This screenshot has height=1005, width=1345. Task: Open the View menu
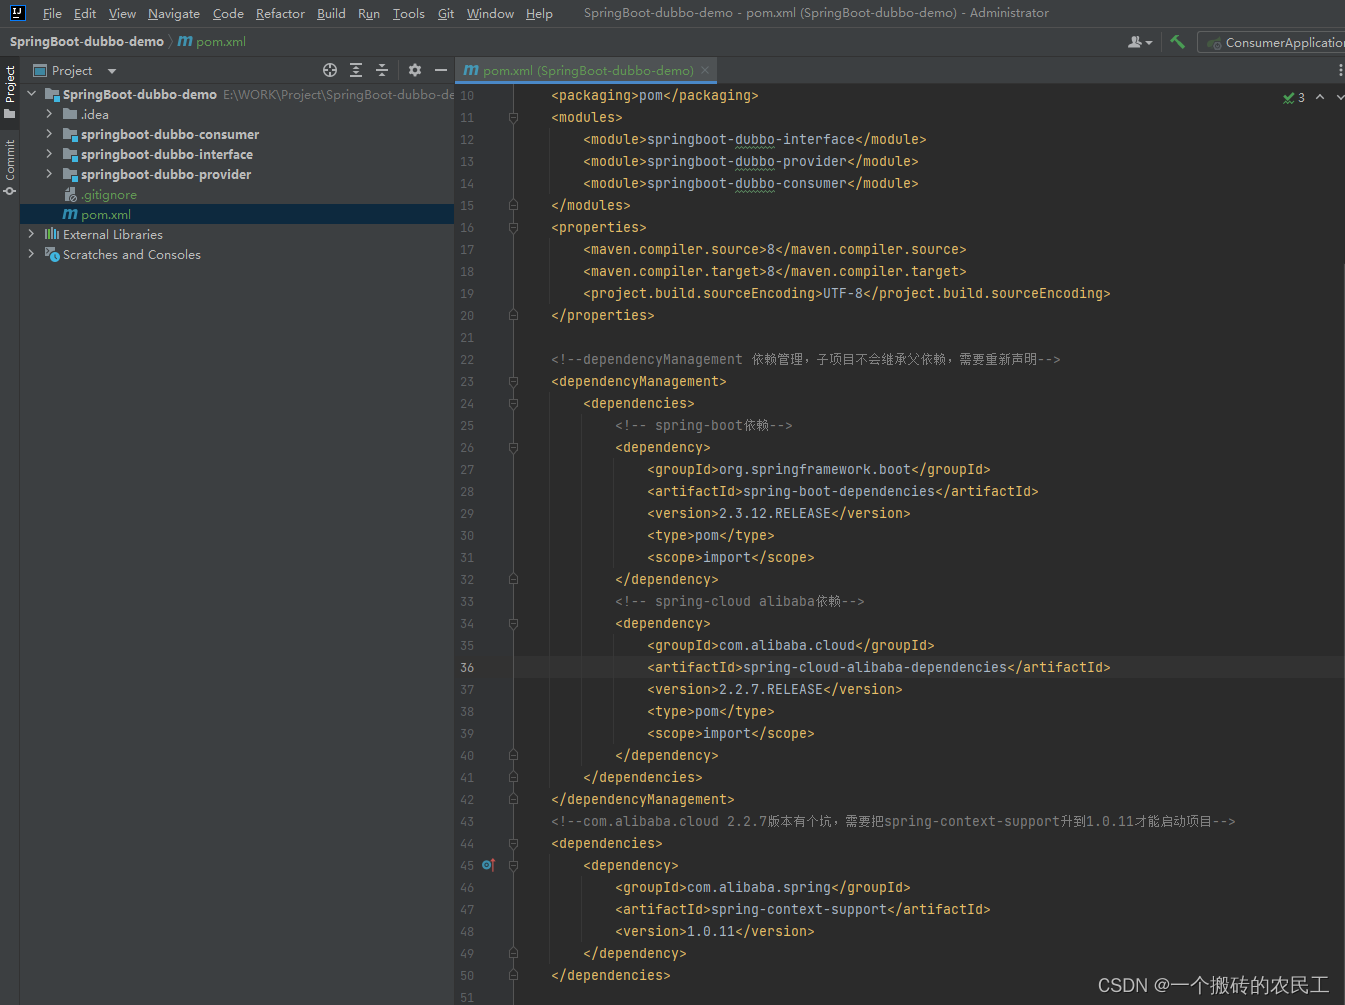point(122,13)
